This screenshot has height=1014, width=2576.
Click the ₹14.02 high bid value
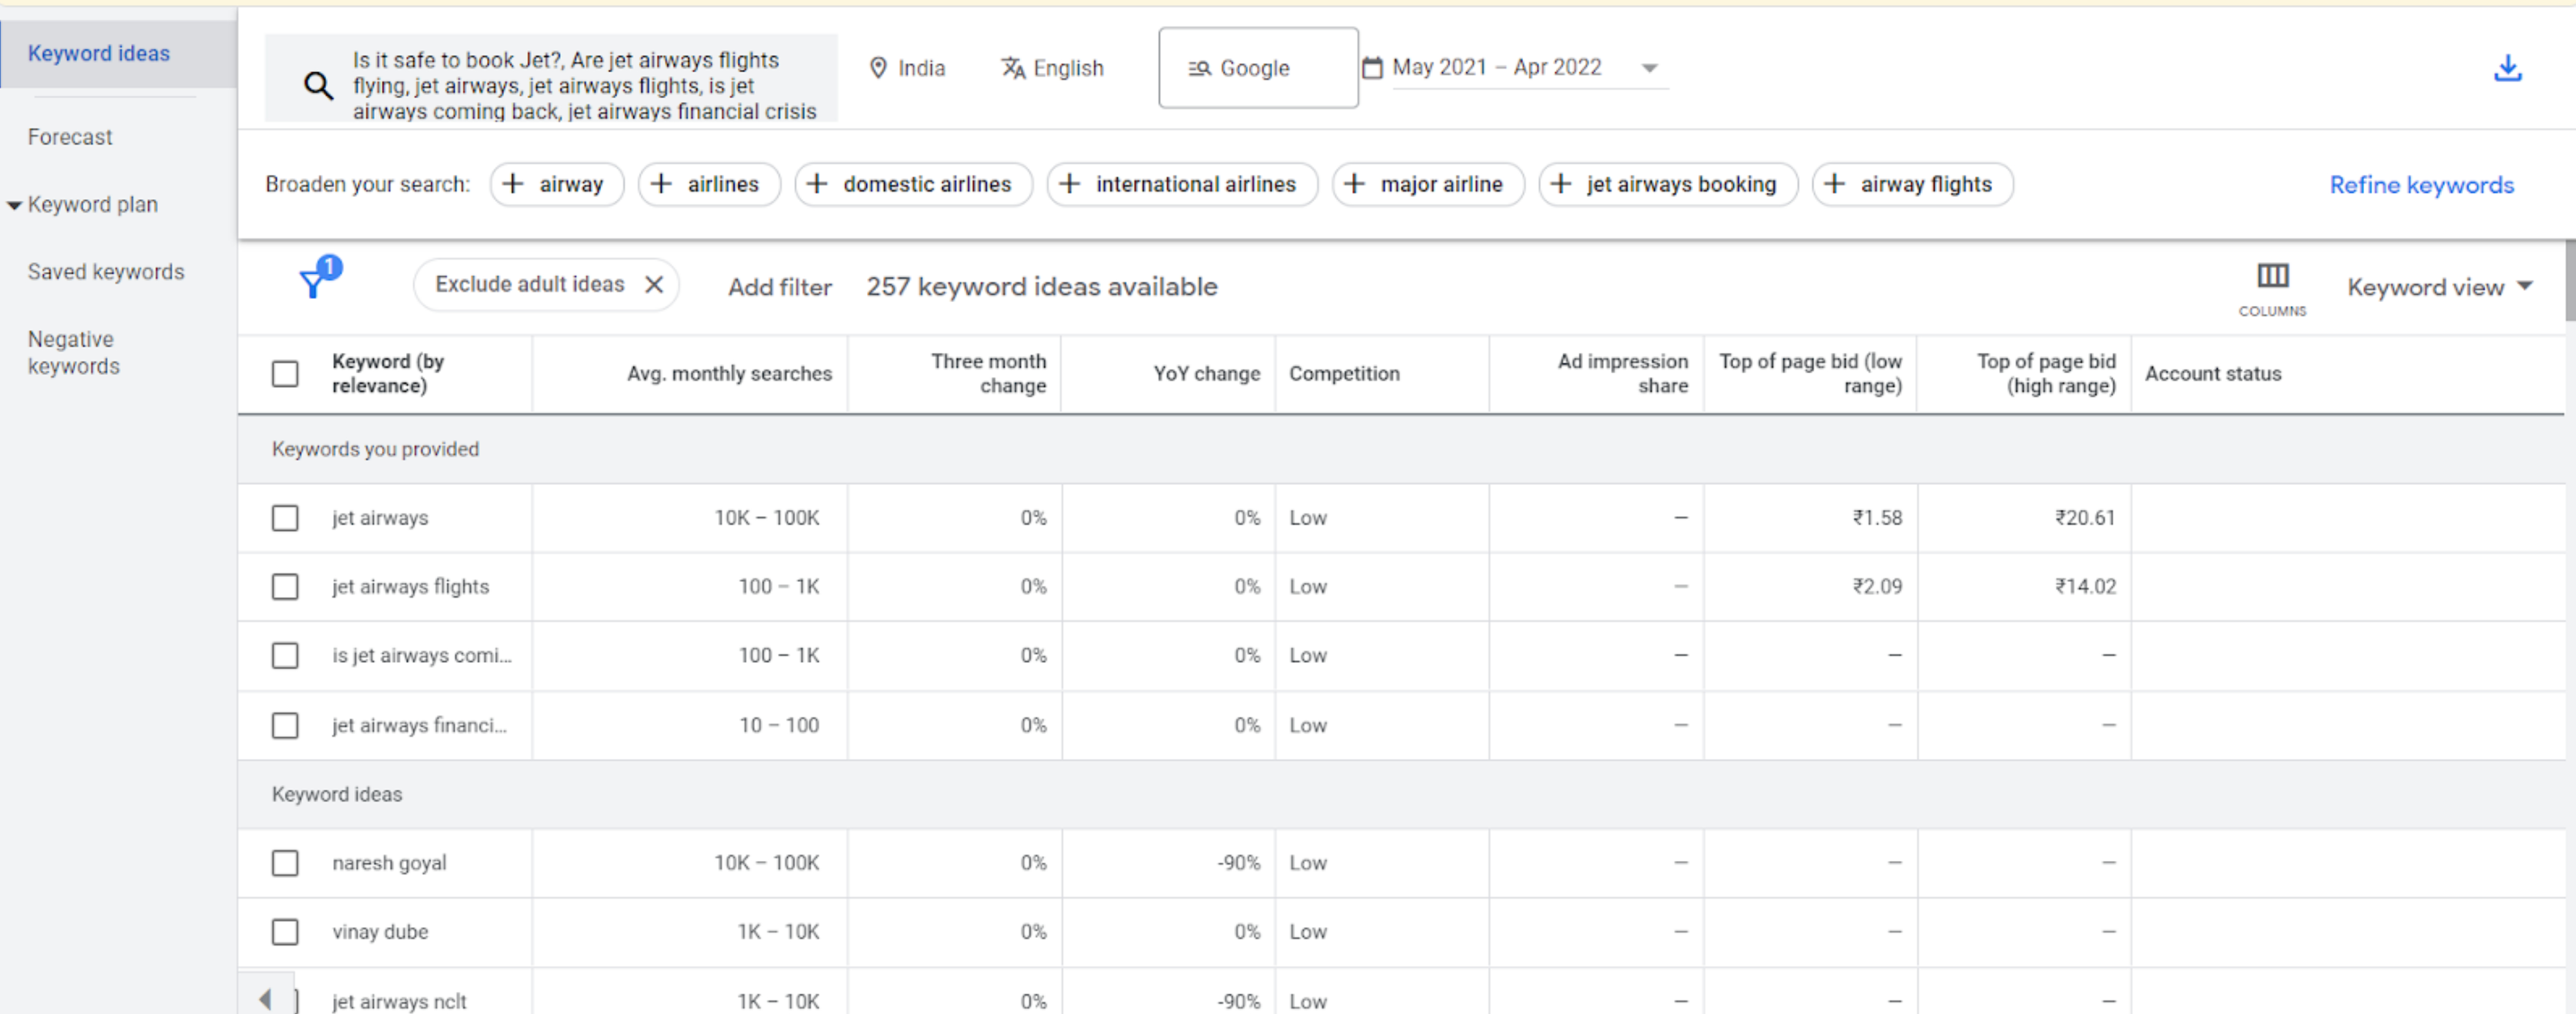tap(2085, 587)
